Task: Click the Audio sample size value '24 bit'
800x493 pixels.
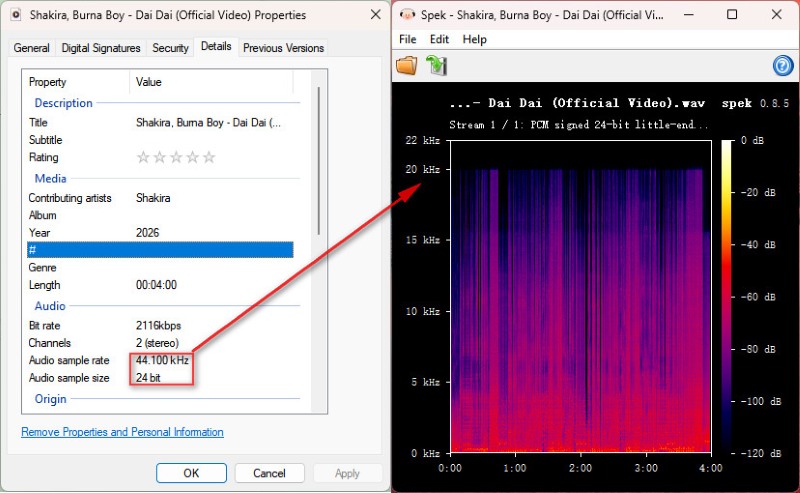Action: tap(148, 378)
